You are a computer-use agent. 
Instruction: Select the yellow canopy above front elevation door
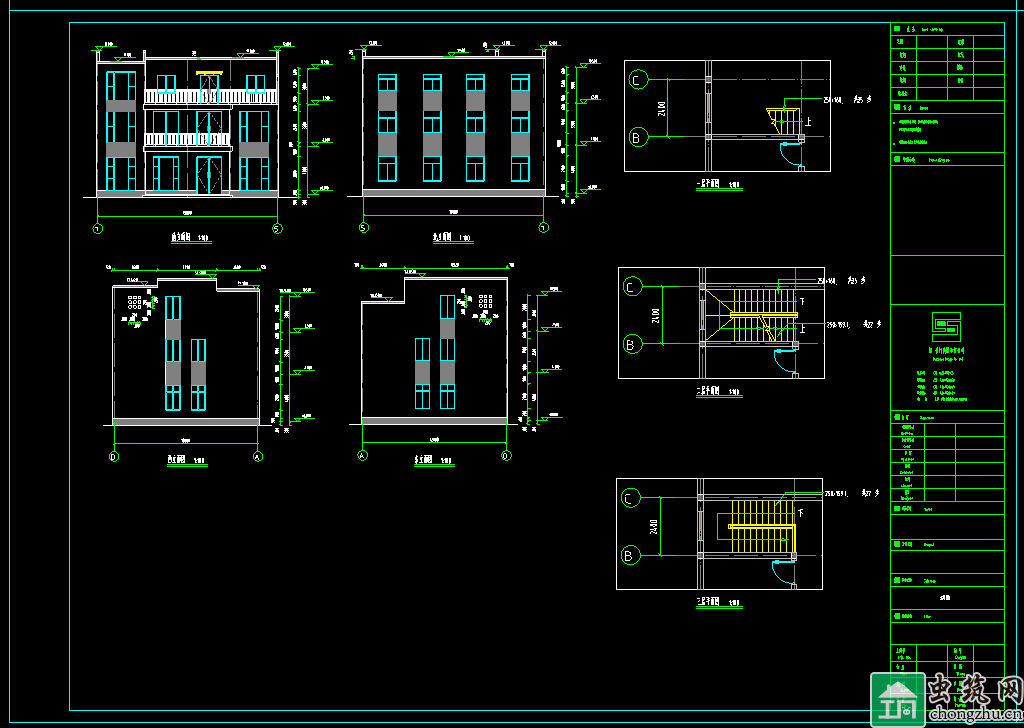209,73
